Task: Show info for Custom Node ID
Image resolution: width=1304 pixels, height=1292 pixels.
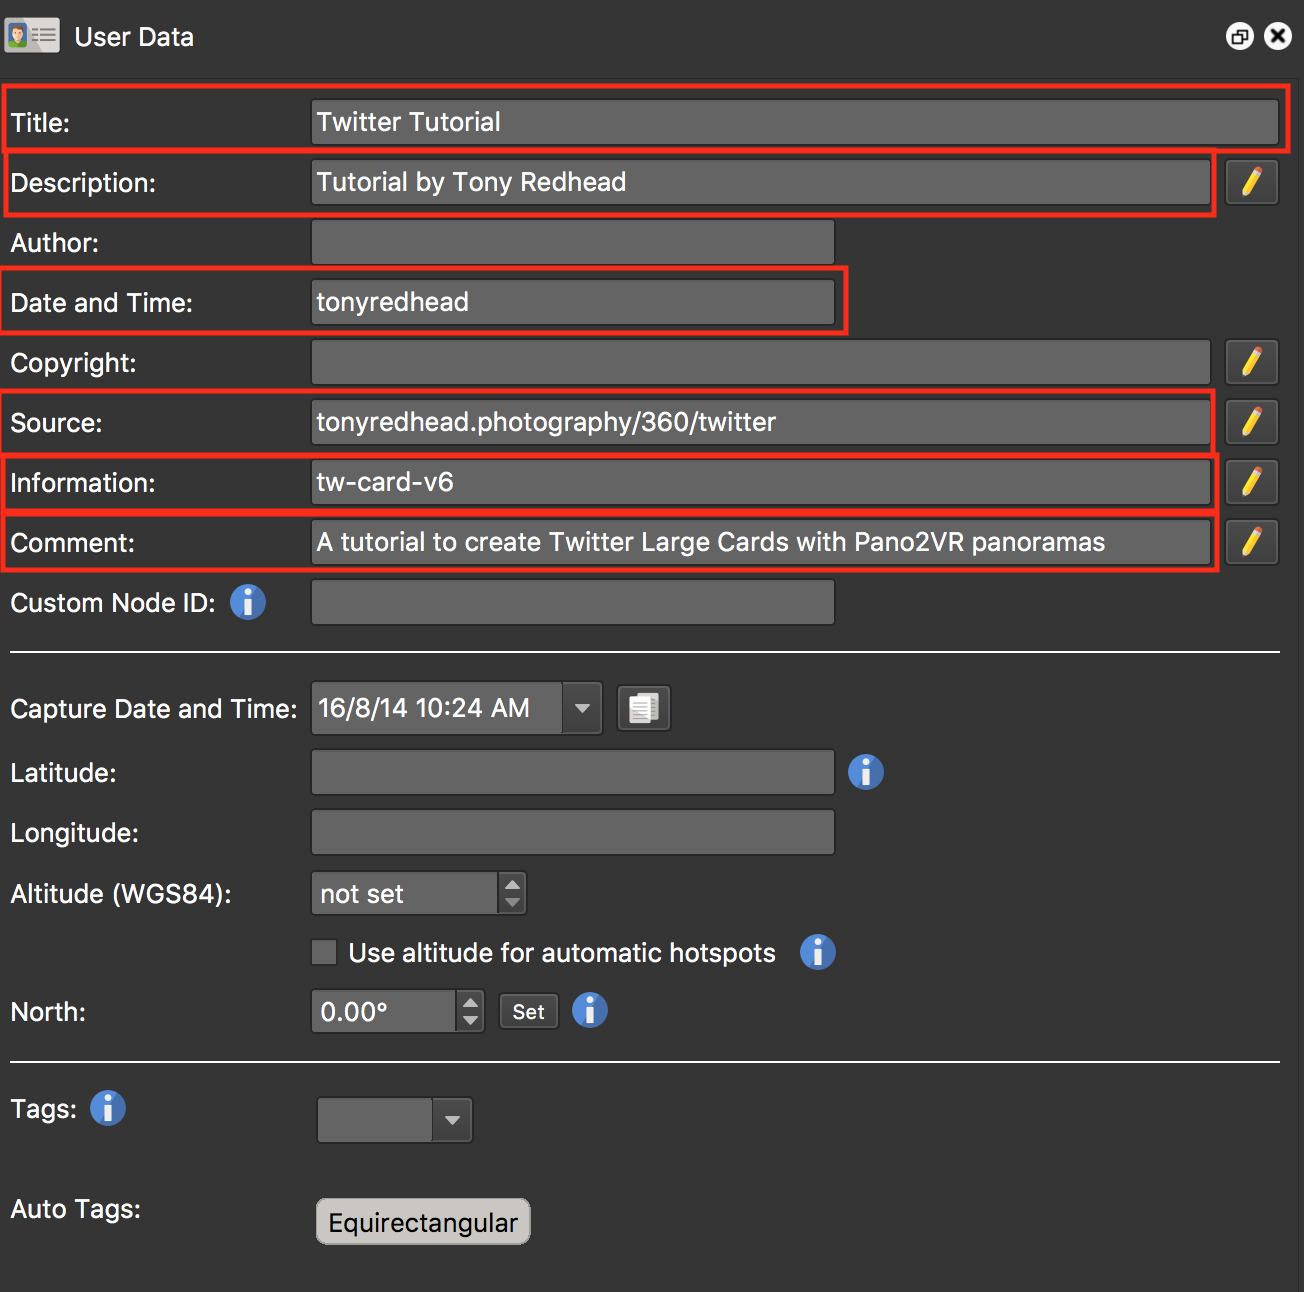Action: click(x=248, y=602)
